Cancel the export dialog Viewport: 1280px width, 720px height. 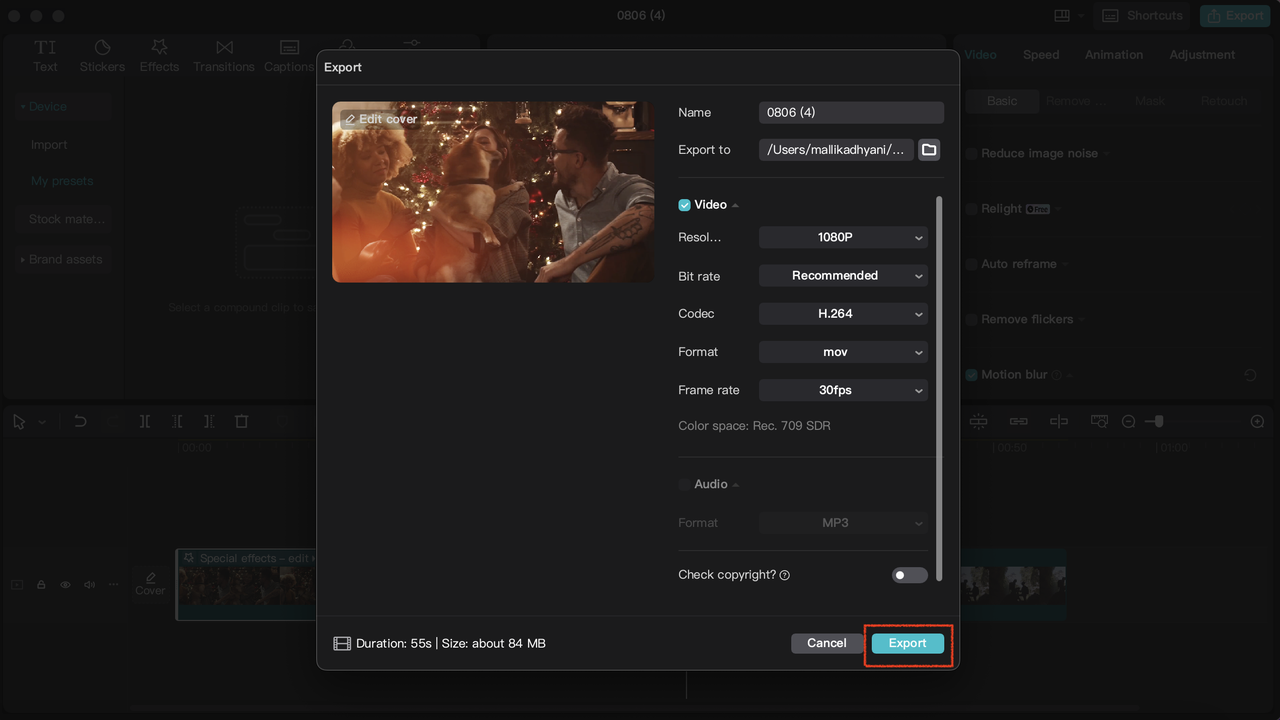click(x=826, y=643)
